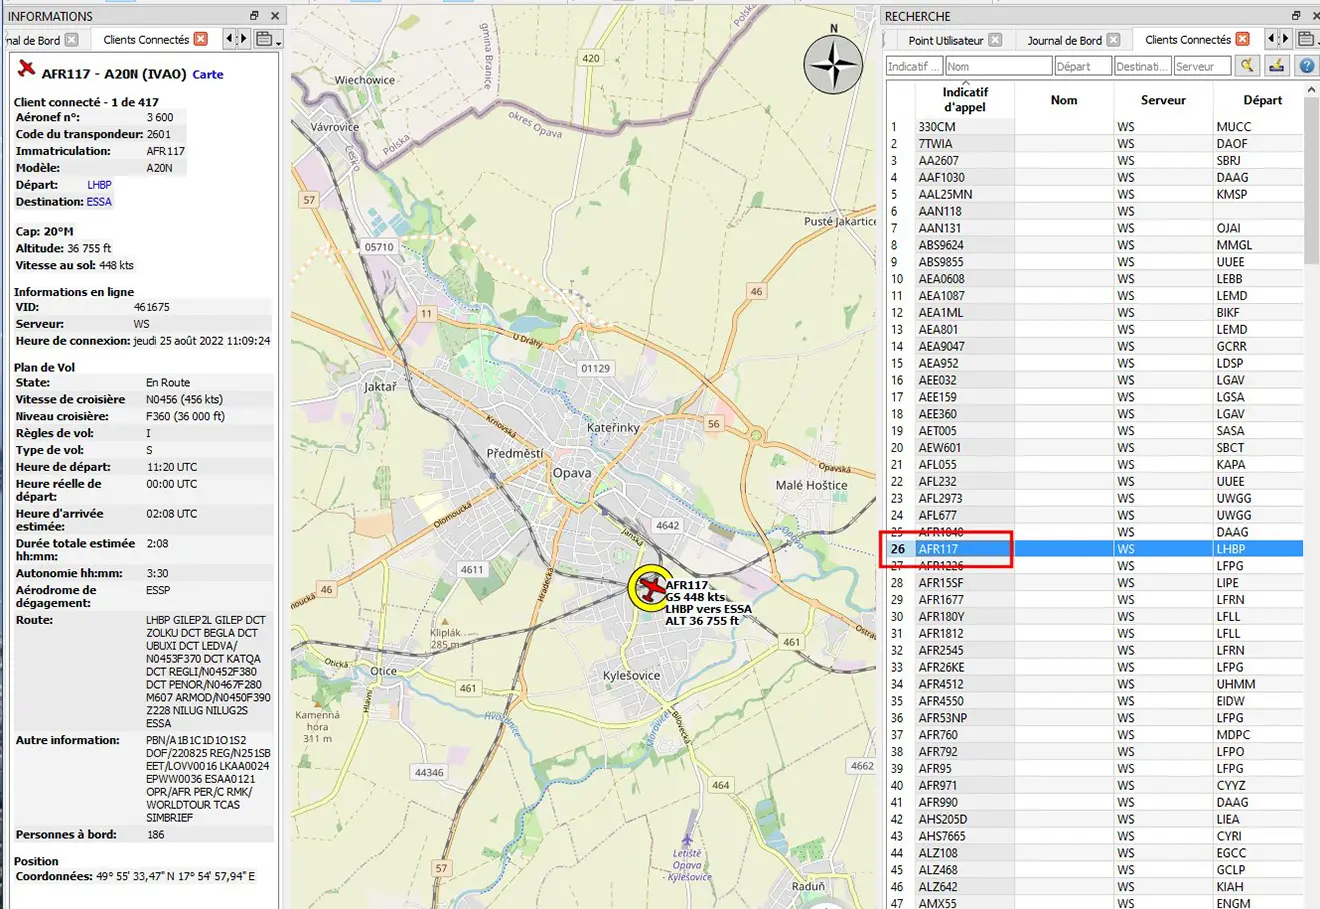Switch to Journal de Bord tab in Recherche

coord(1064,40)
